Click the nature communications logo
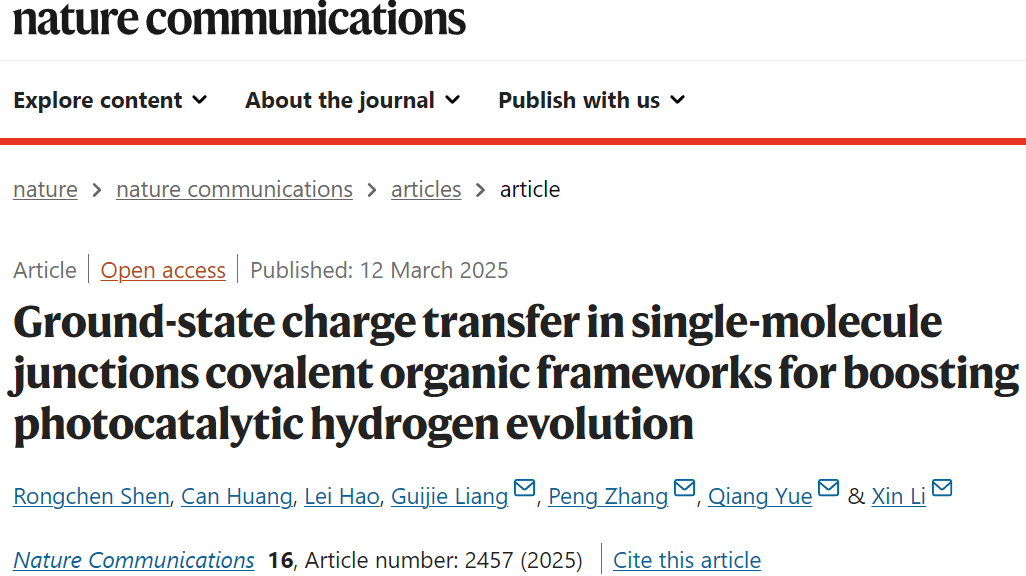The width and height of the screenshot is (1026, 576). [239, 18]
